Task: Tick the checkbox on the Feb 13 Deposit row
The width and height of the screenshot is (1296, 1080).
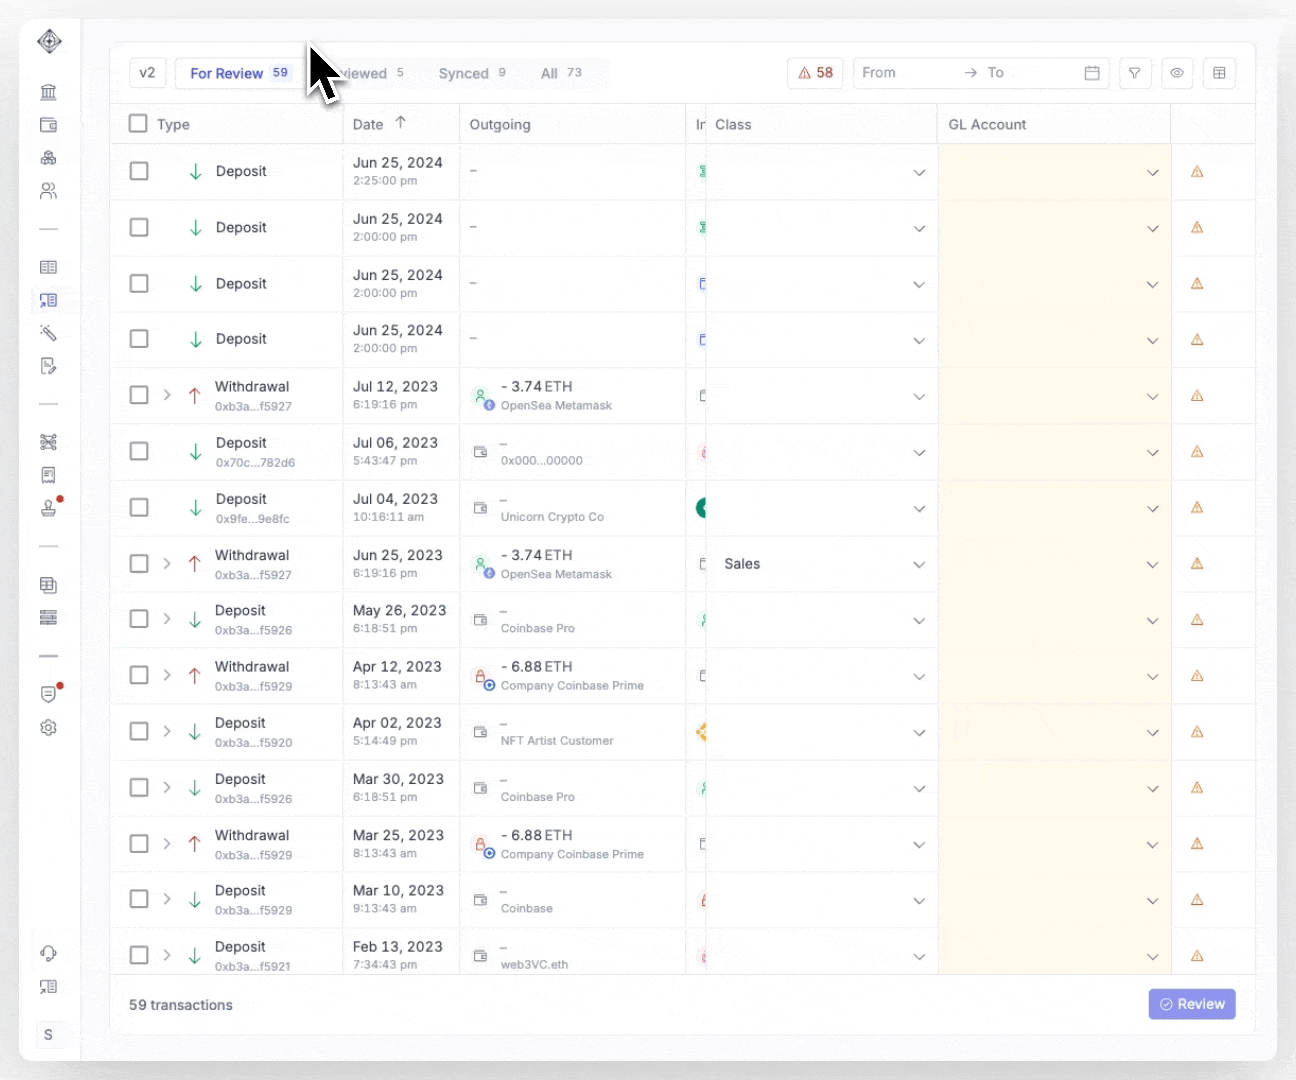Action: pos(139,954)
